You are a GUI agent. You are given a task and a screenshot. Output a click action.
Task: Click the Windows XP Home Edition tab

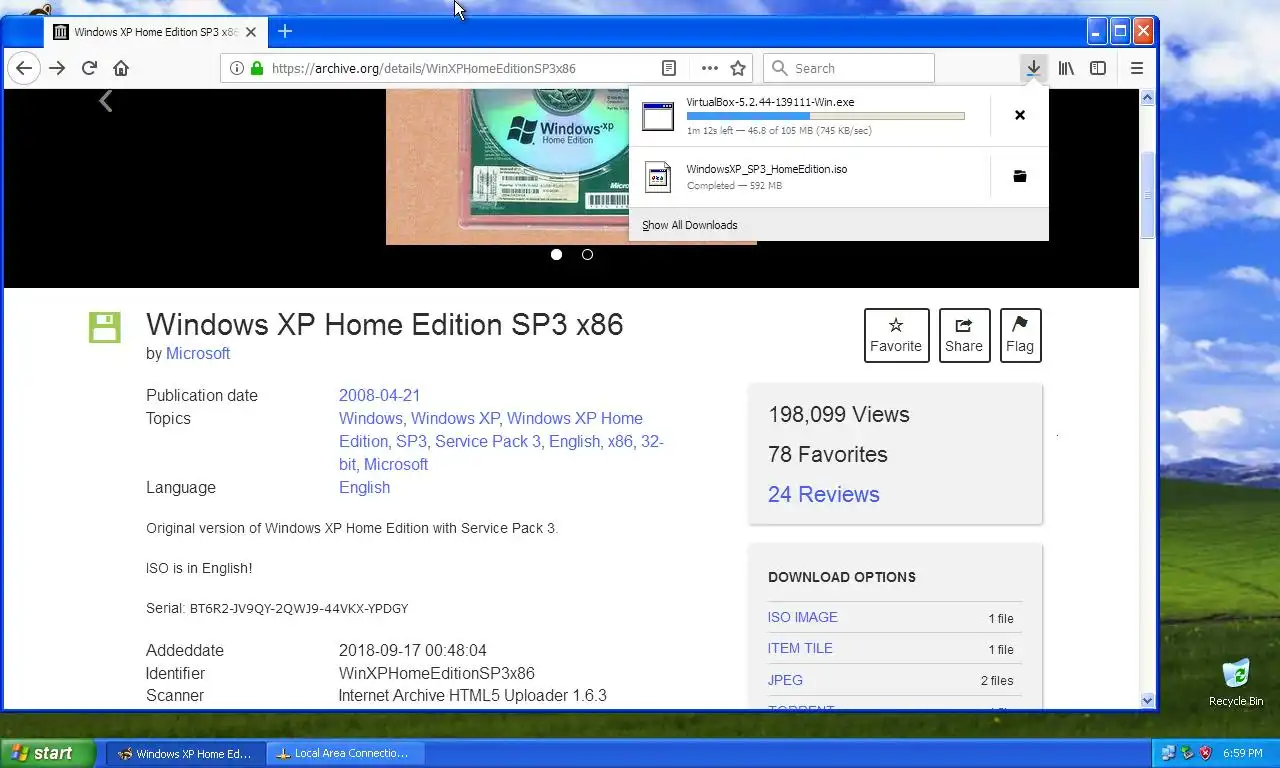(155, 32)
